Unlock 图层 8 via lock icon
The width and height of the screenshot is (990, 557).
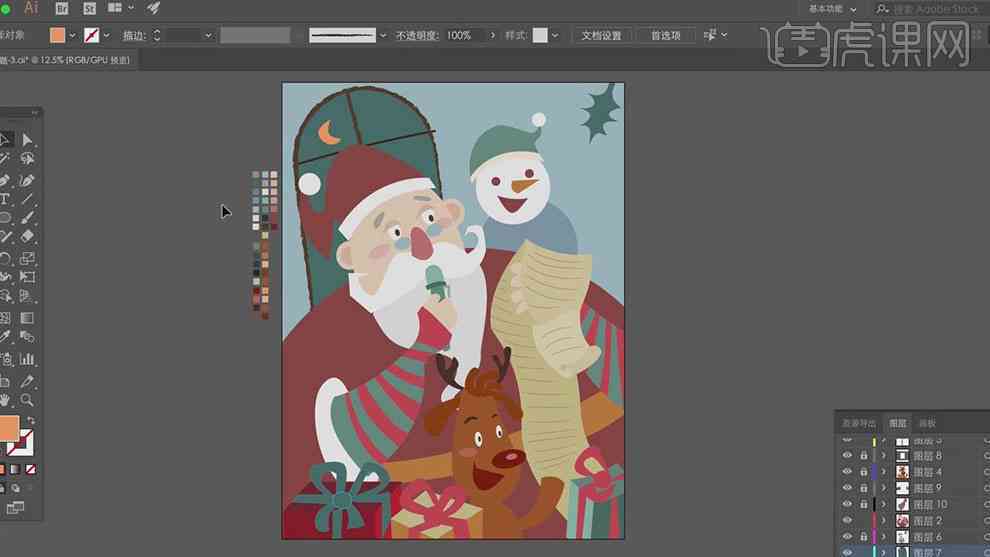coord(863,455)
